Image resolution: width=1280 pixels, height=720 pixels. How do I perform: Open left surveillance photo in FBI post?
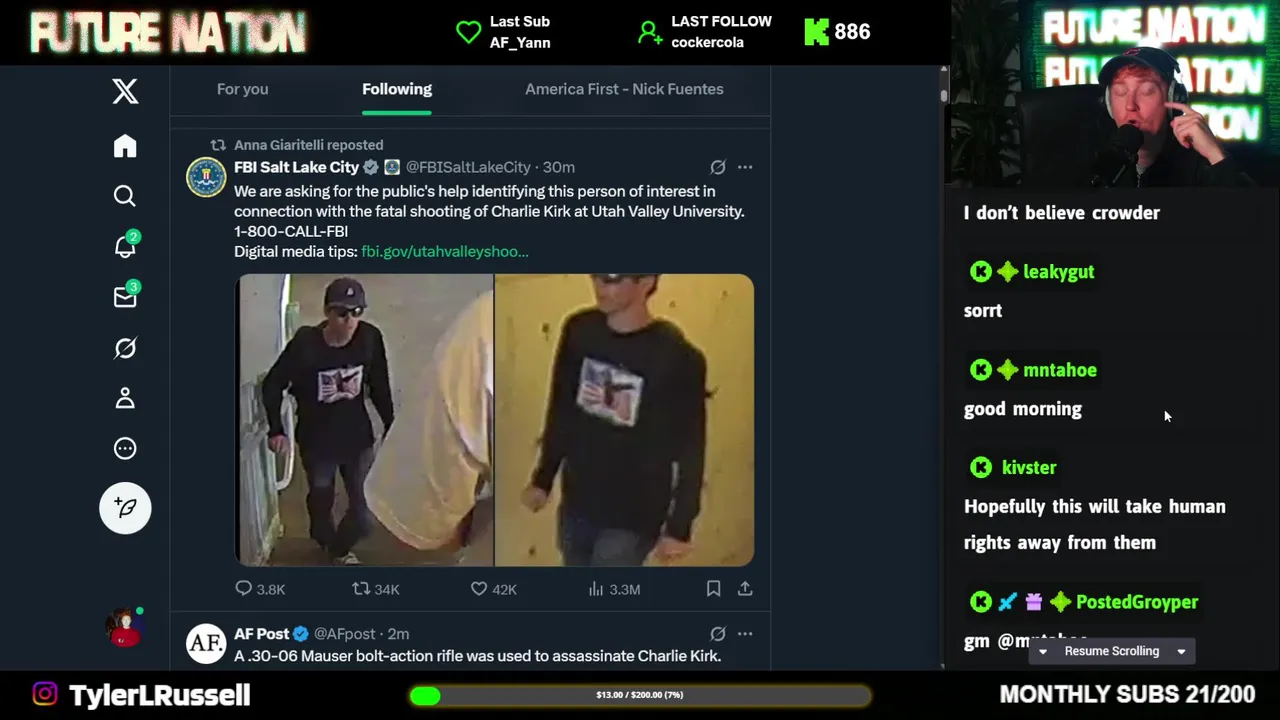(x=364, y=420)
